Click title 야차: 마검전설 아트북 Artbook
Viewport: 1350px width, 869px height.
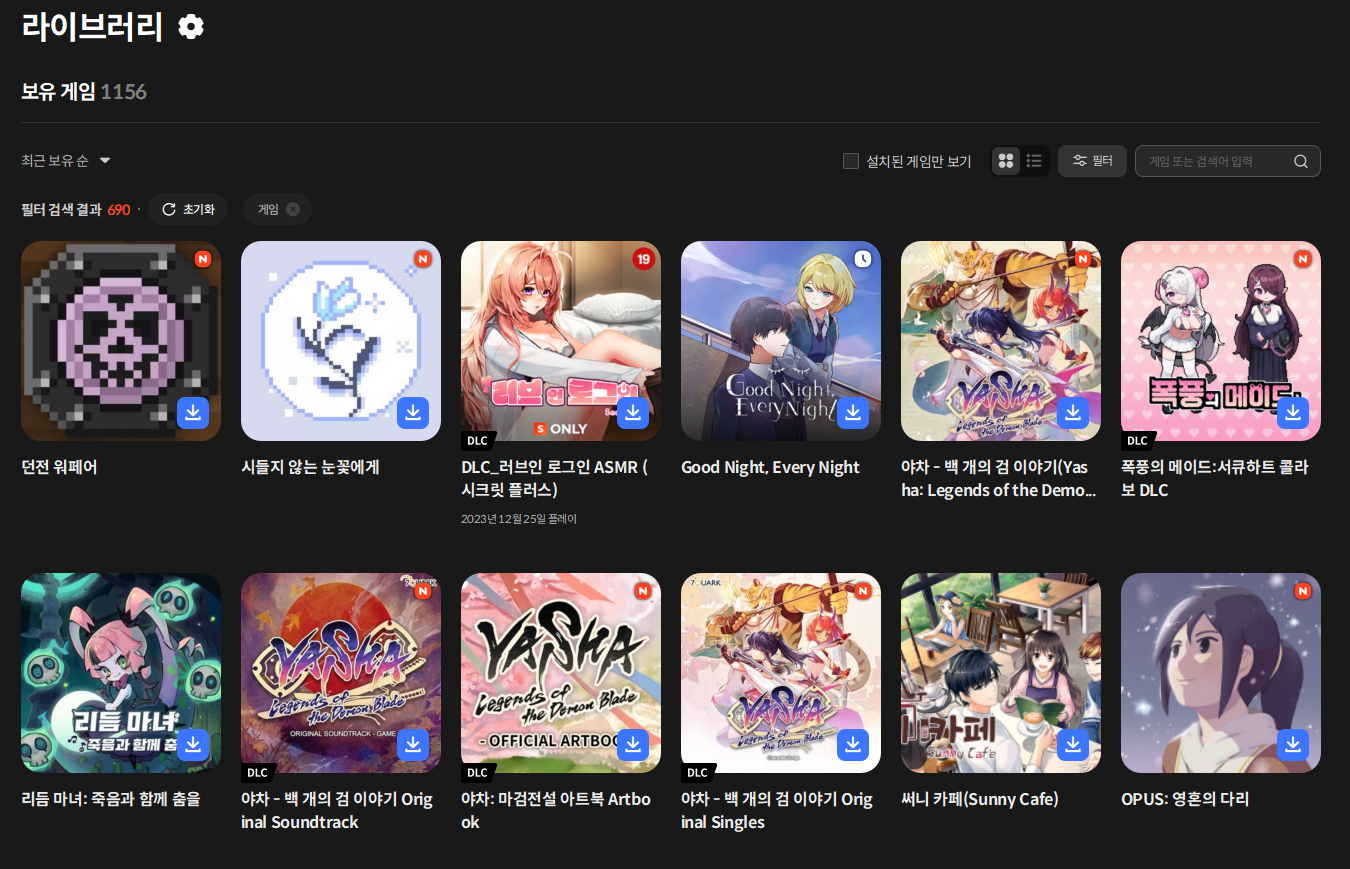[556, 810]
